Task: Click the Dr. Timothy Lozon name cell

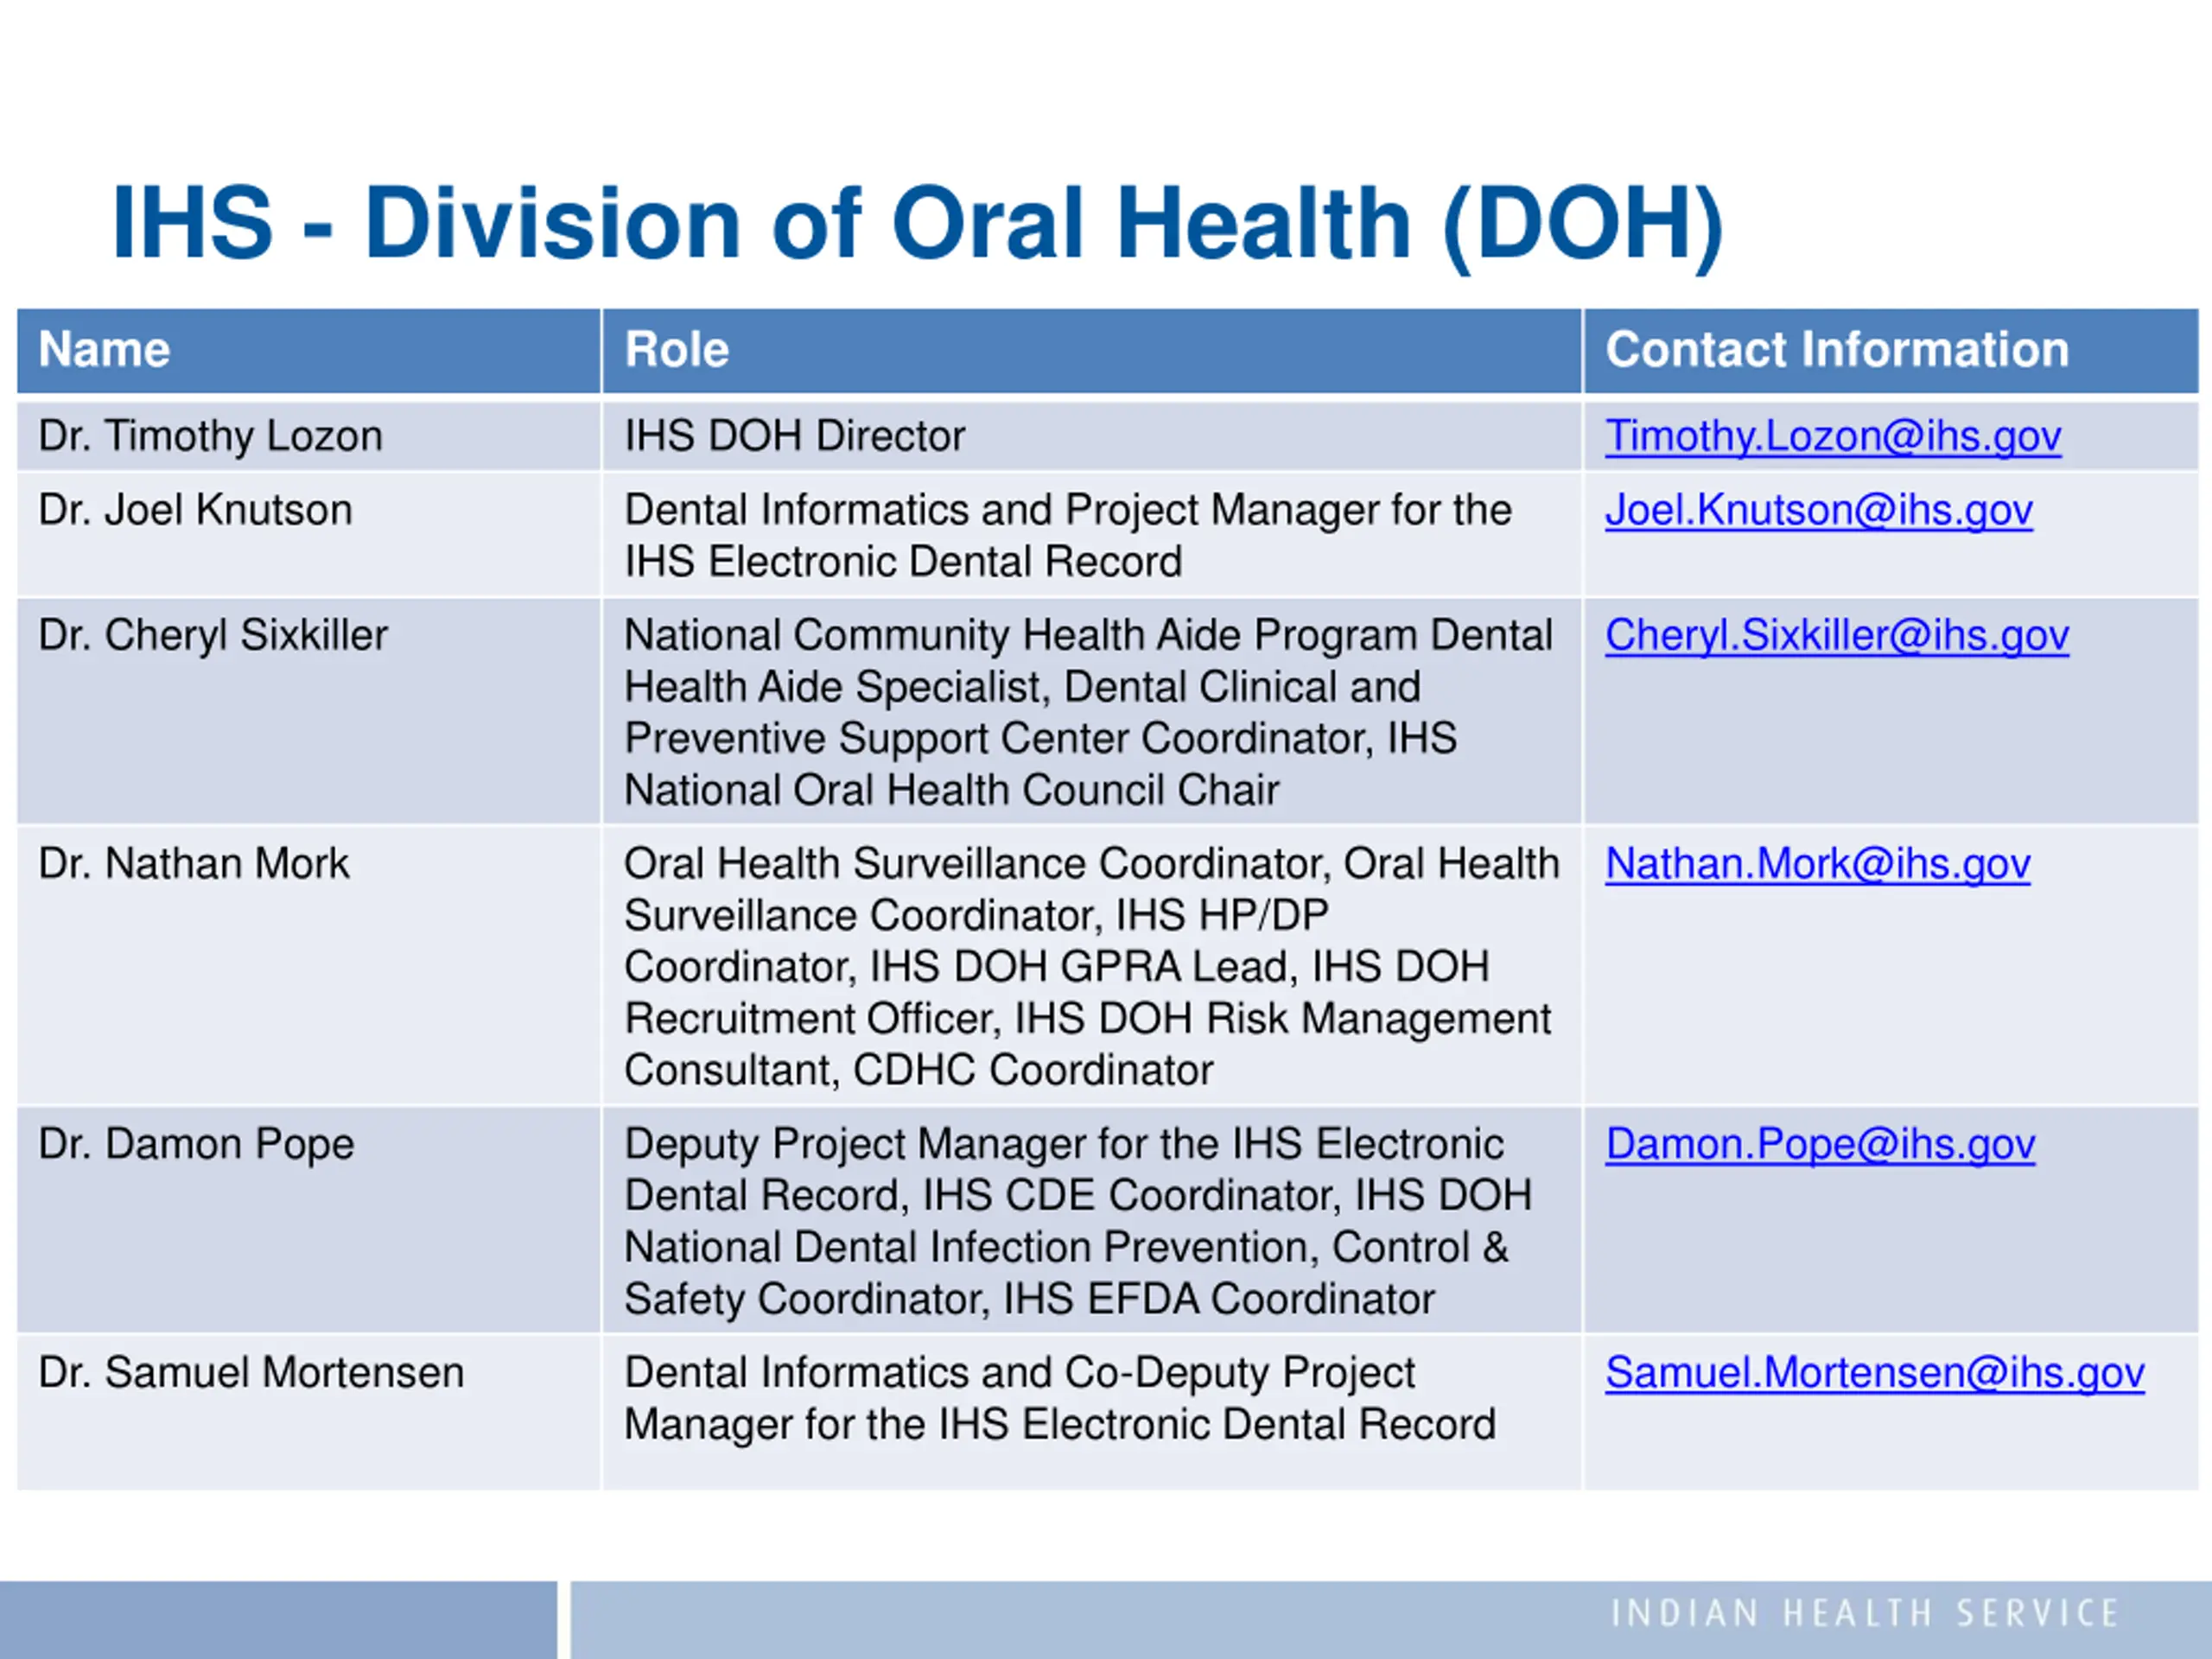Action: coord(309,436)
